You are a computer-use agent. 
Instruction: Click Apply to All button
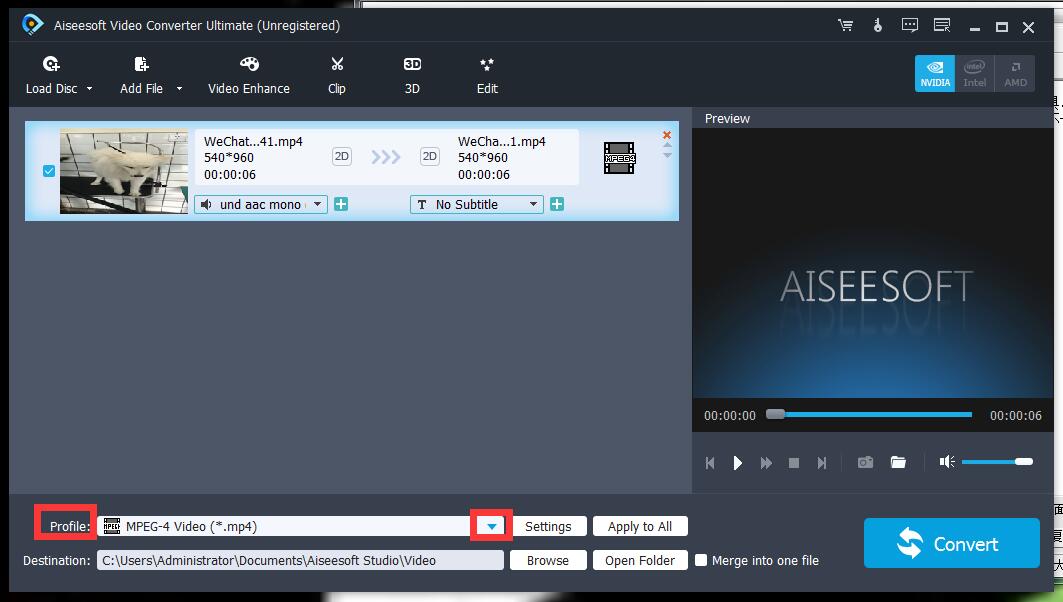pos(640,526)
